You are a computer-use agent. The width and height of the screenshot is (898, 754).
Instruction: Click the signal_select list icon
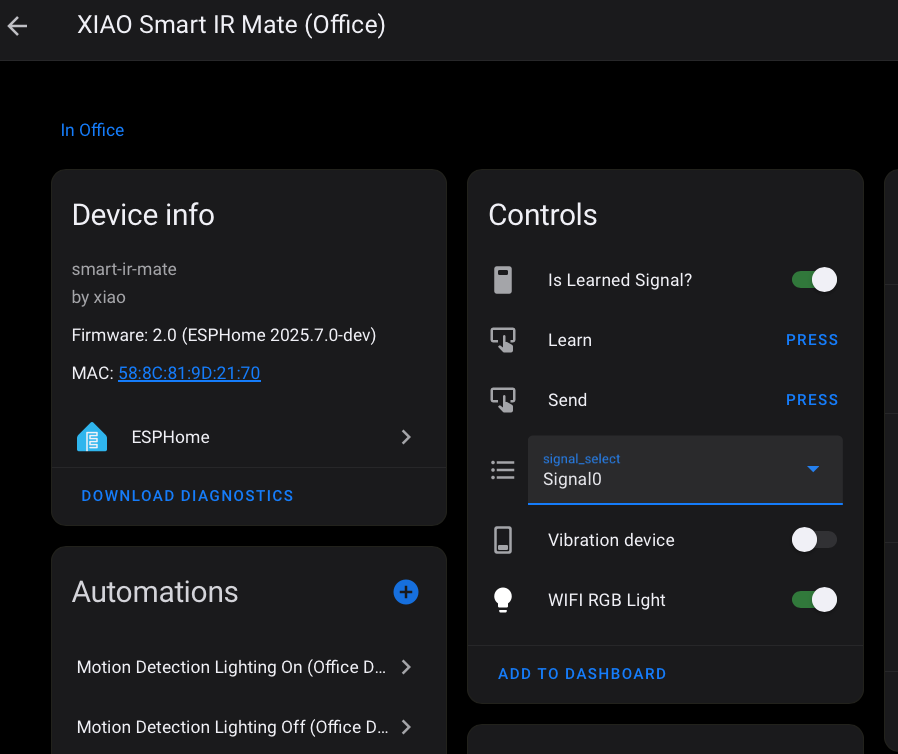click(x=503, y=470)
